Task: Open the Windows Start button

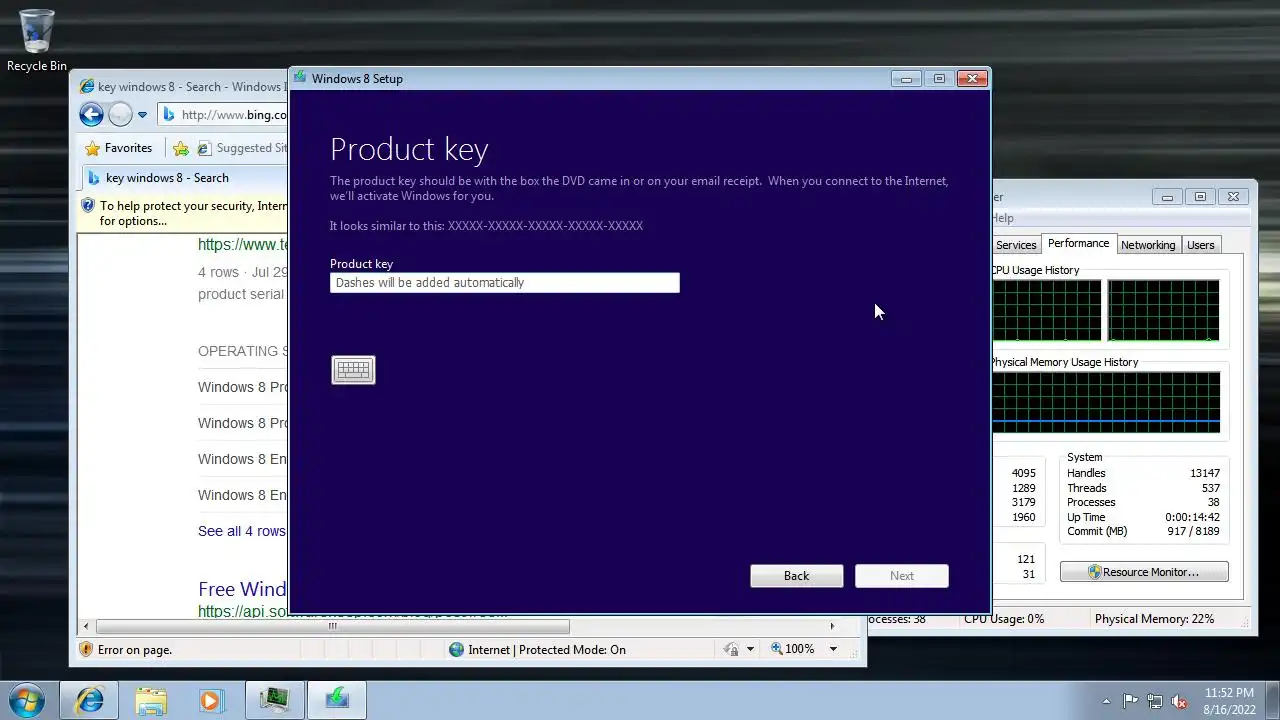Action: pos(27,700)
